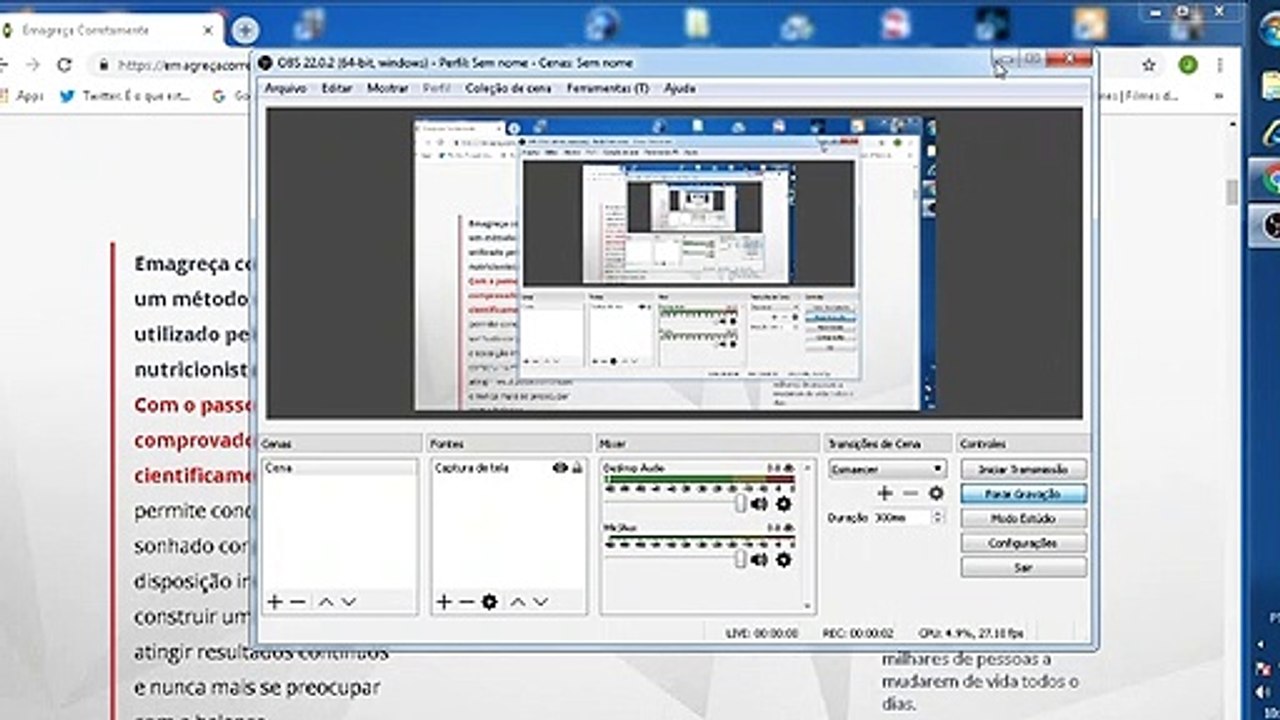Click the OBS icon in the Windows taskbar

tap(1270, 226)
